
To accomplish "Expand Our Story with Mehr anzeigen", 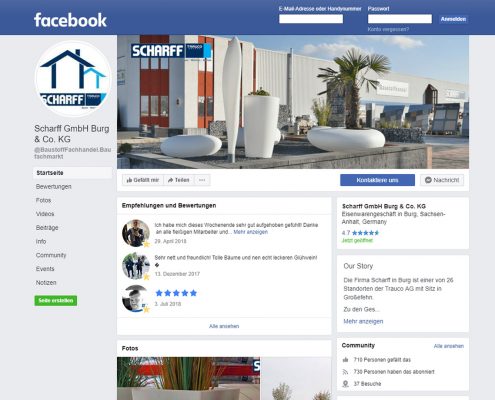I will (363, 321).
